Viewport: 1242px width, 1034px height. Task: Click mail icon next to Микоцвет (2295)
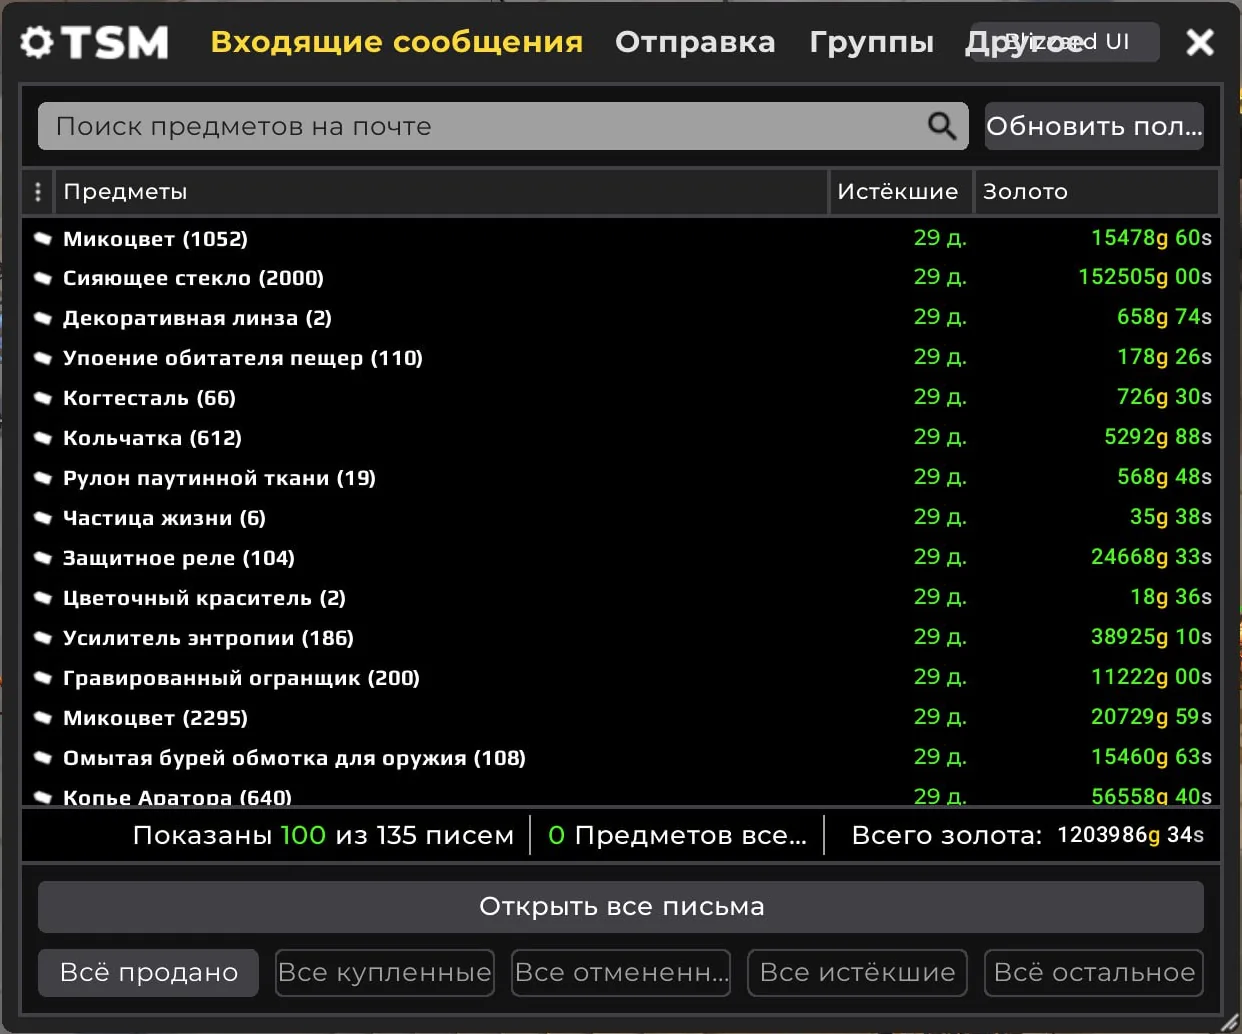click(x=43, y=718)
